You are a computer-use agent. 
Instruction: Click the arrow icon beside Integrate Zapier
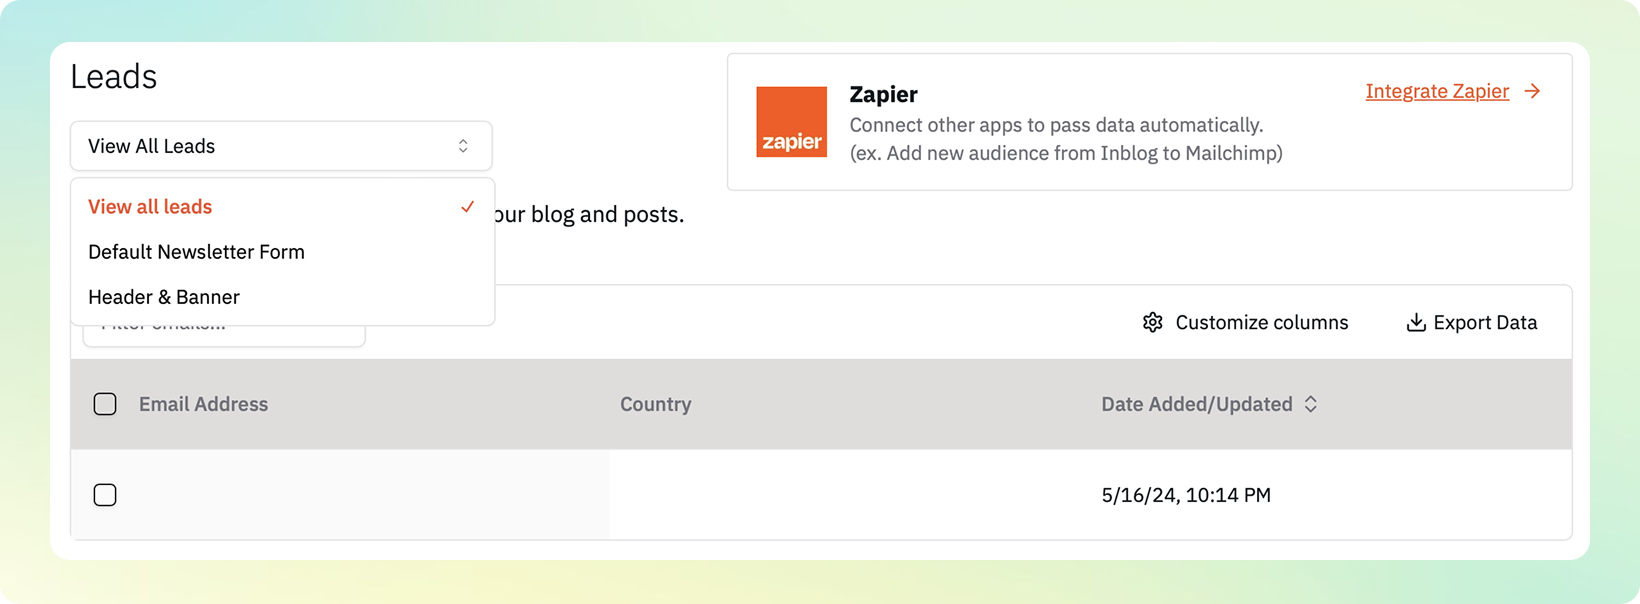tap(1532, 91)
